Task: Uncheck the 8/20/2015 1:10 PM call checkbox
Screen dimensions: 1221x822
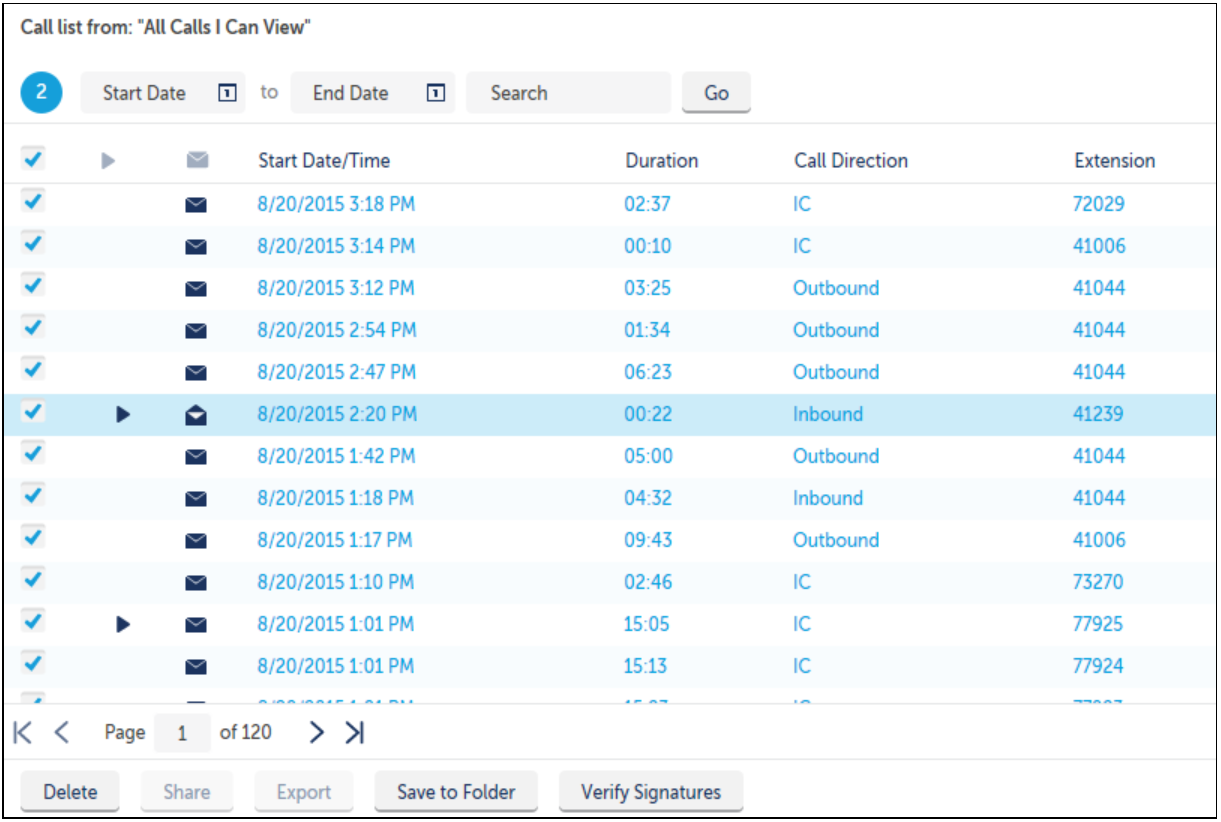Action: (x=33, y=580)
